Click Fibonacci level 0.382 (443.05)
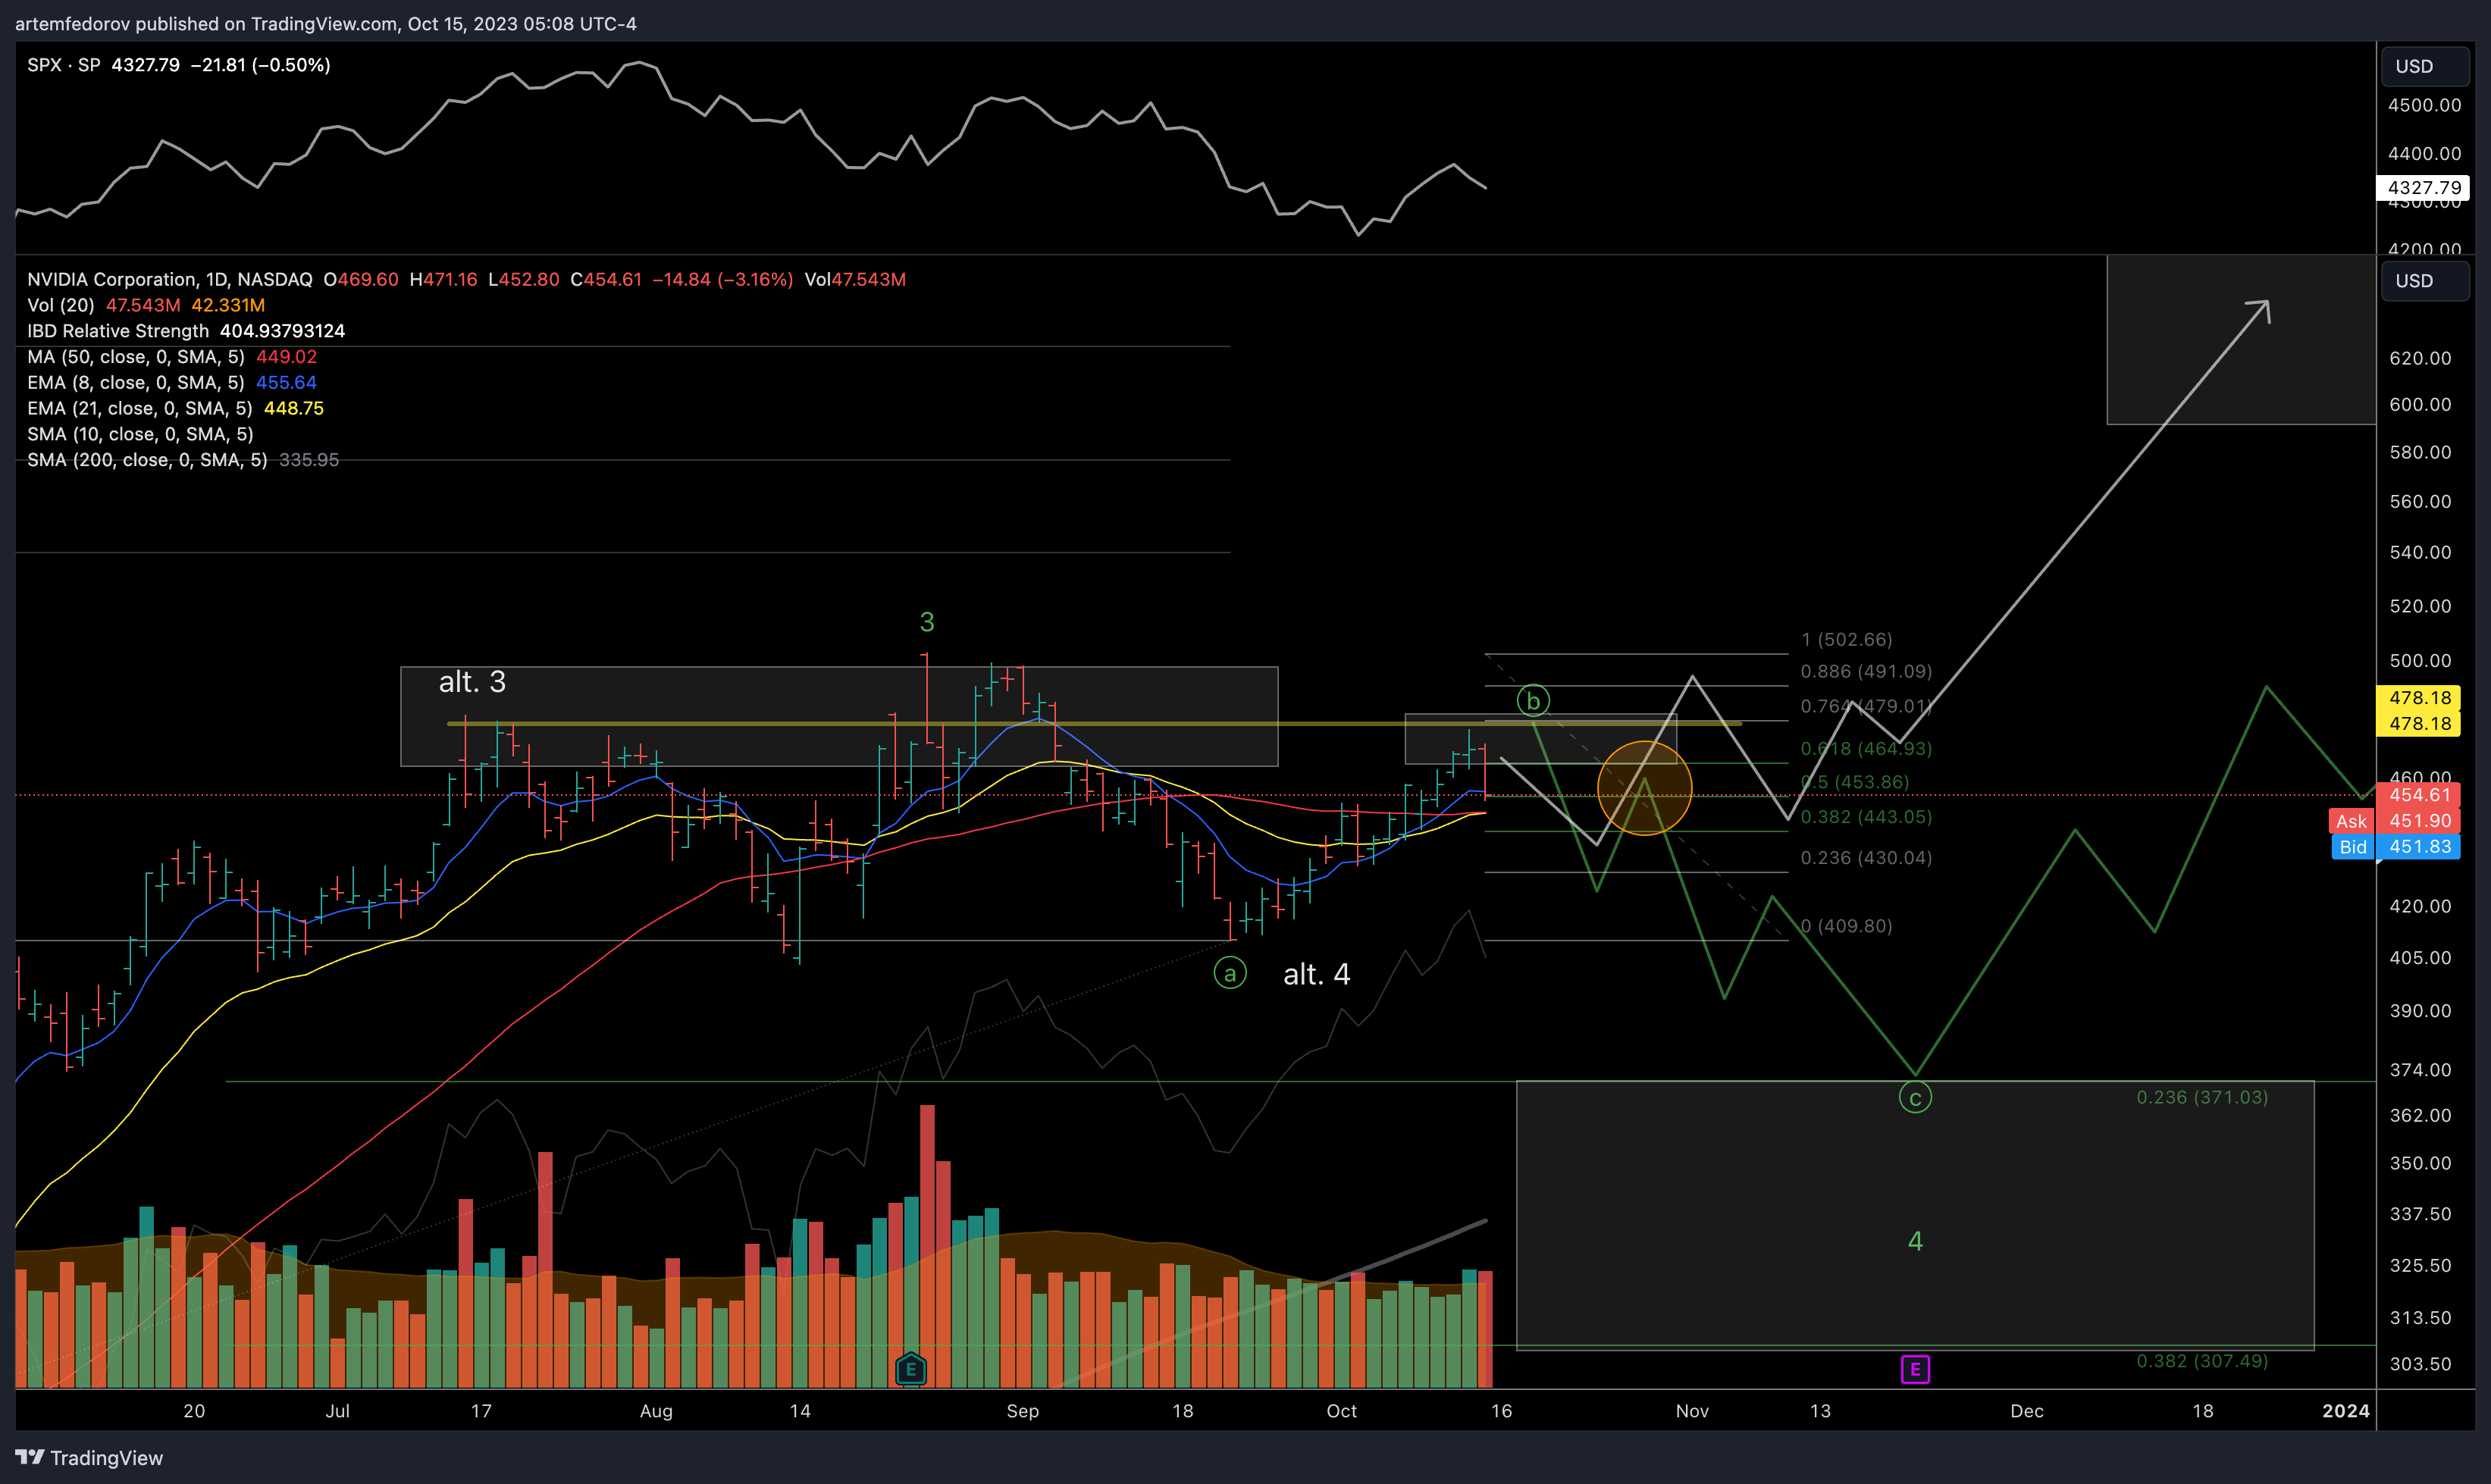Viewport: 2491px width, 1484px height. (x=1866, y=817)
